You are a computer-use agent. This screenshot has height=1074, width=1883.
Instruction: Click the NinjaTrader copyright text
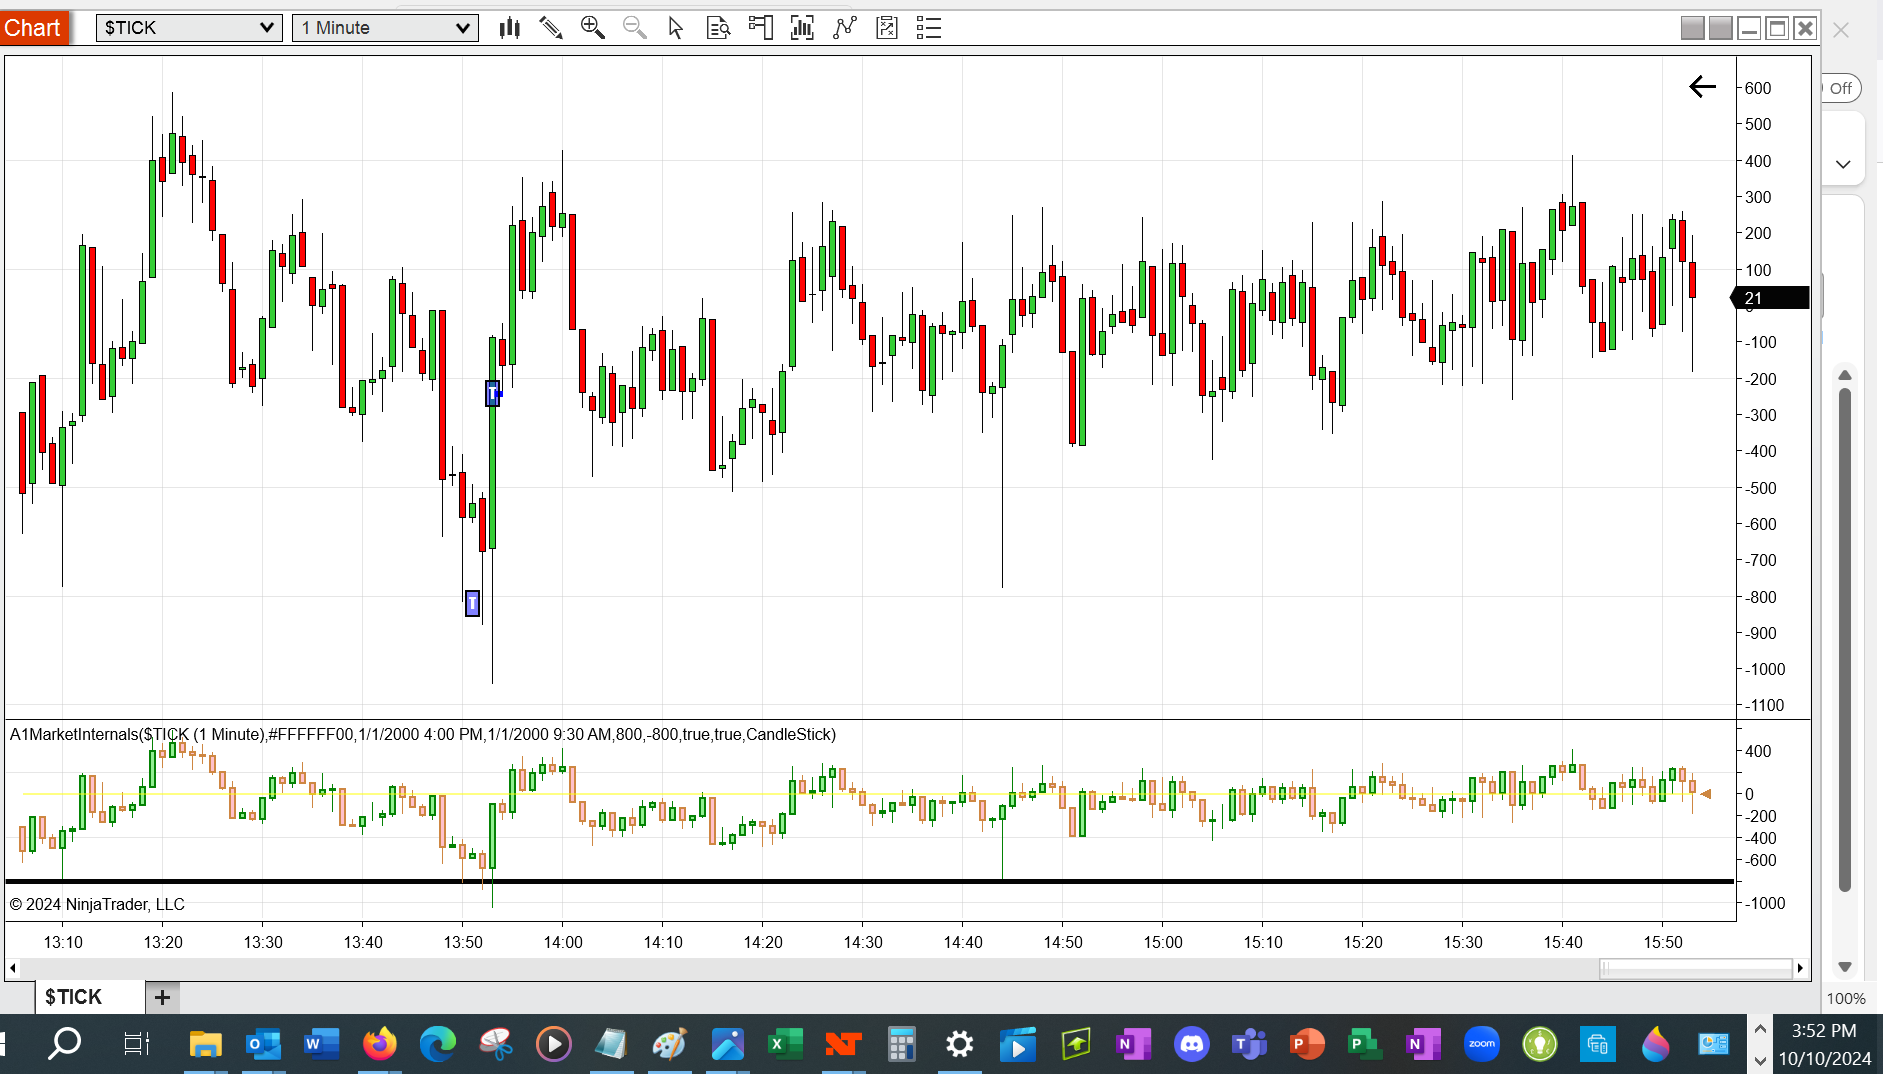pos(97,904)
